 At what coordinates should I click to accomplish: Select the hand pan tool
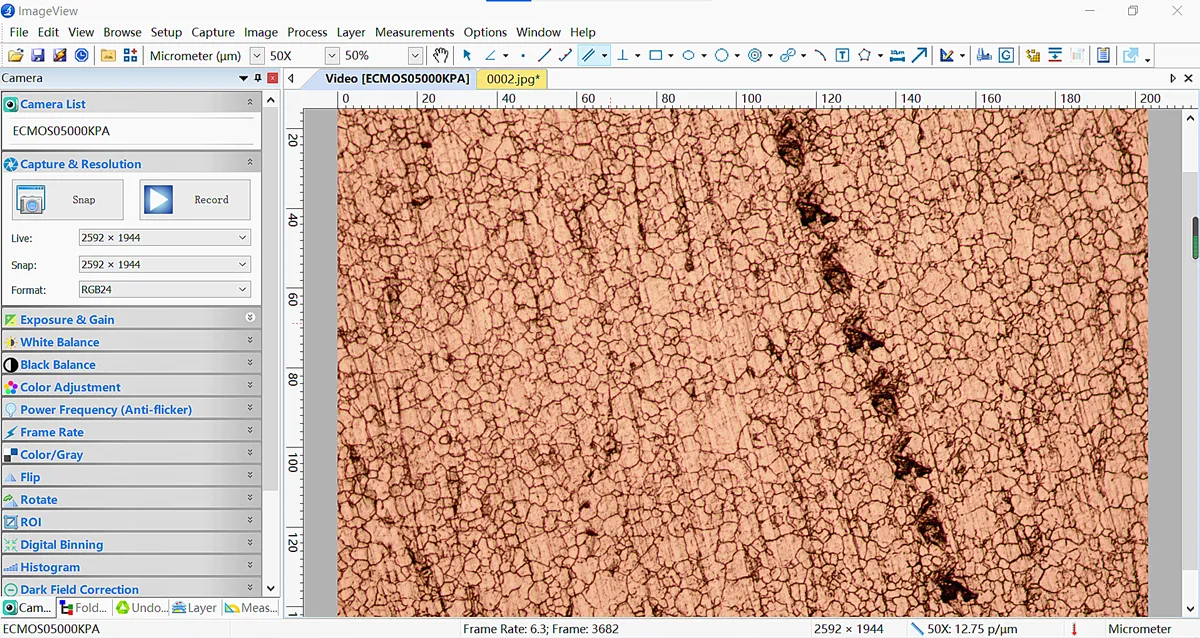[440, 56]
